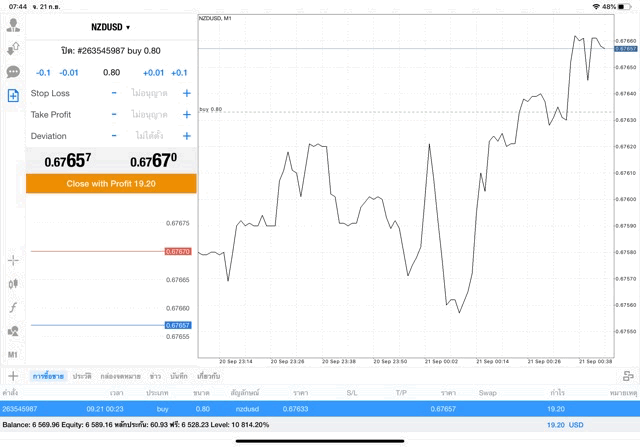
Task: Tap the Wi-Fi icon in status bar
Action: tap(596, 7)
